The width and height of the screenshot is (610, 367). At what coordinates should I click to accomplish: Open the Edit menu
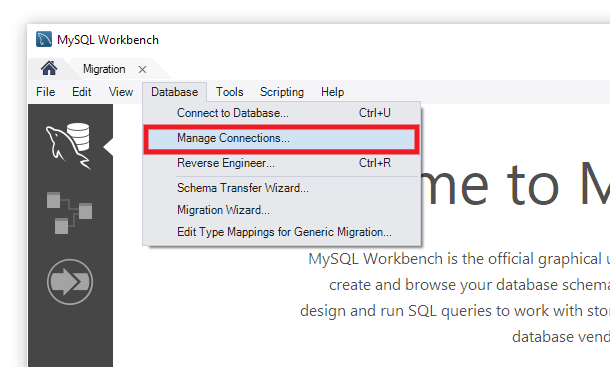click(x=81, y=92)
